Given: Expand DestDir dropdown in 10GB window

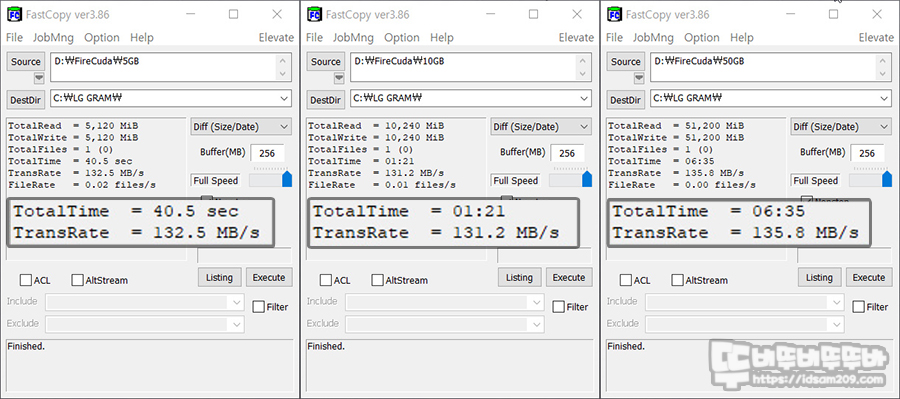Looking at the screenshot, I should pos(584,99).
